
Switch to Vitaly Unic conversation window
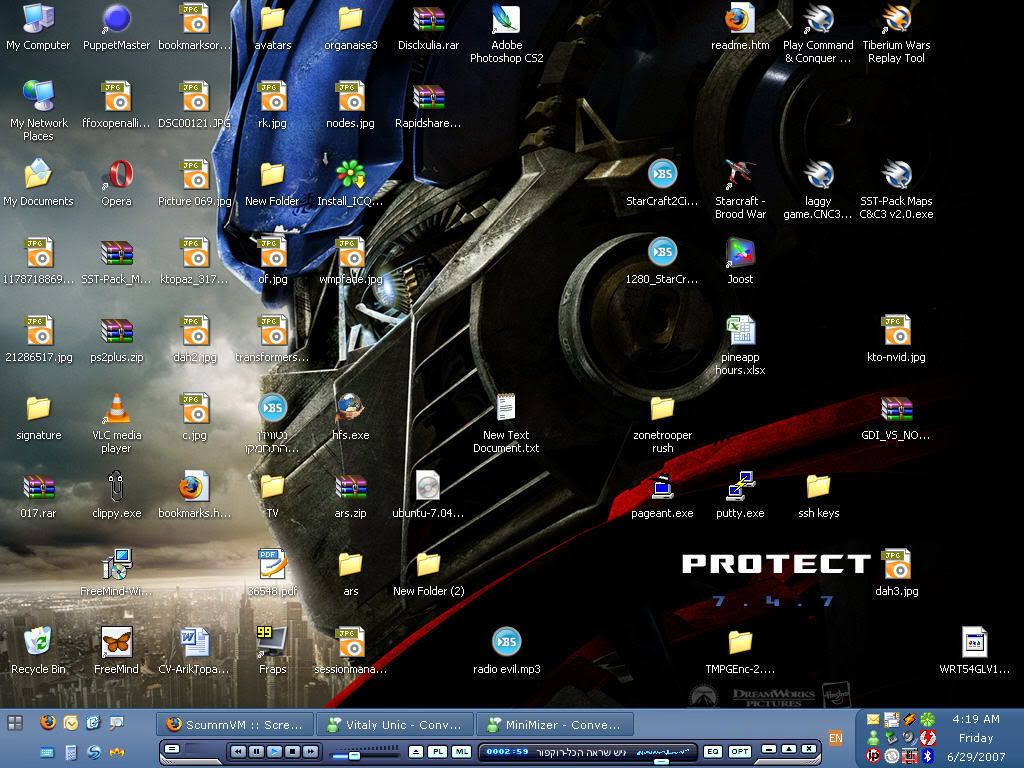click(x=396, y=724)
